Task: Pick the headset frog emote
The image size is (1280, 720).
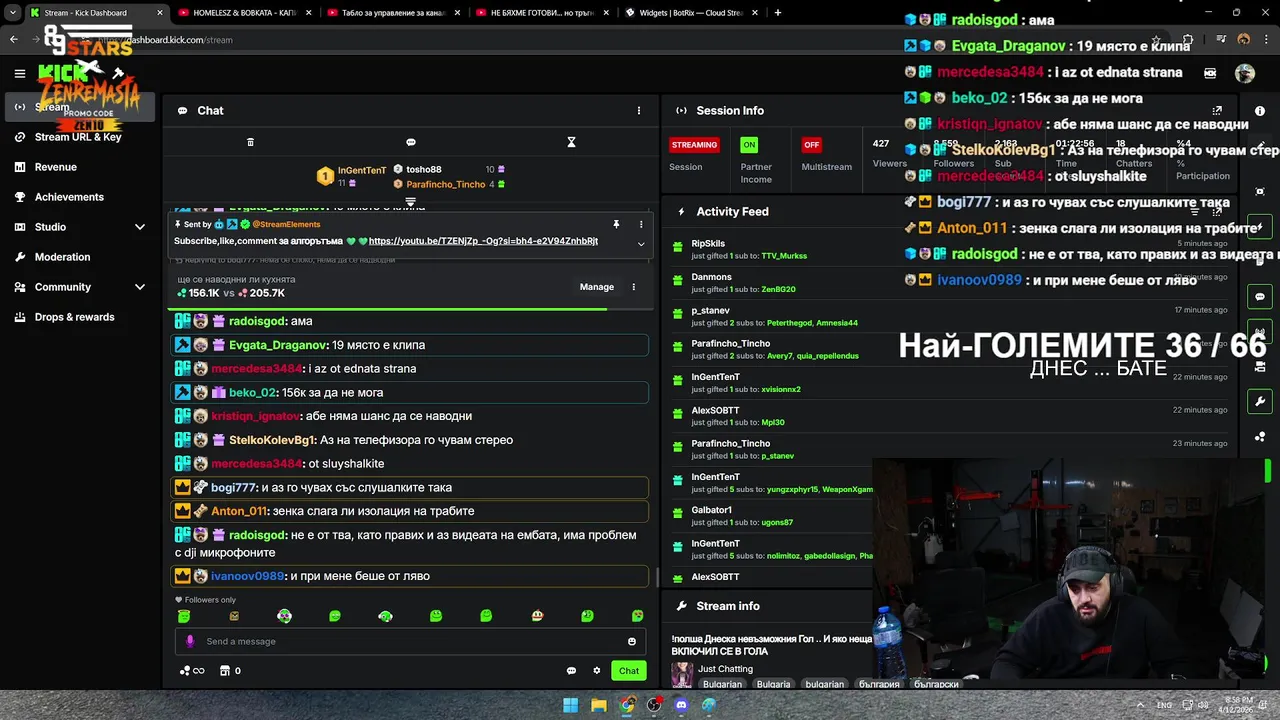Action: (x=385, y=616)
